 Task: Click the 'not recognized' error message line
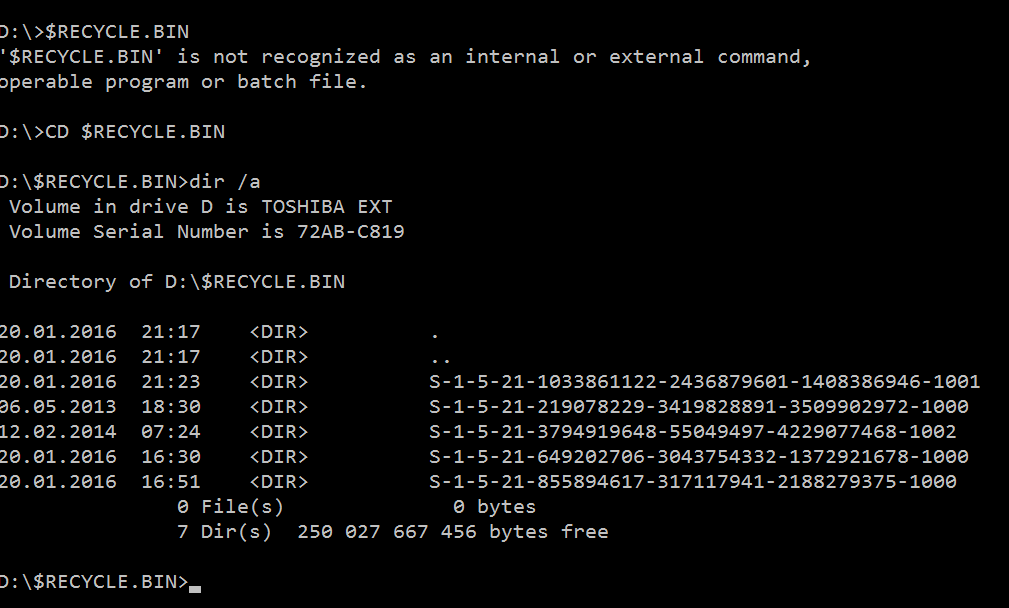[x=405, y=57]
